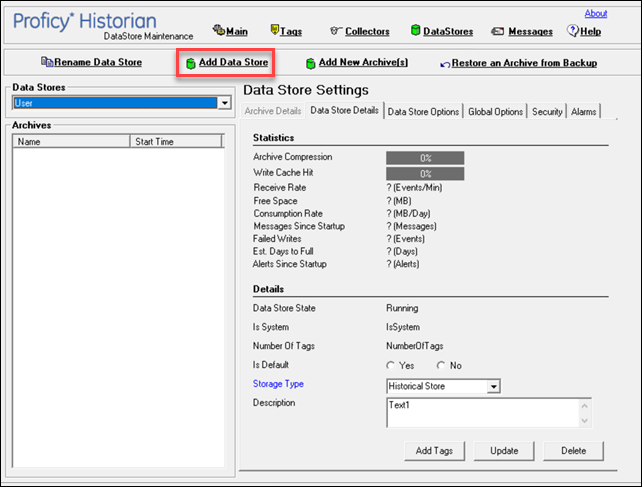Click Add Data Store link

[233, 62]
